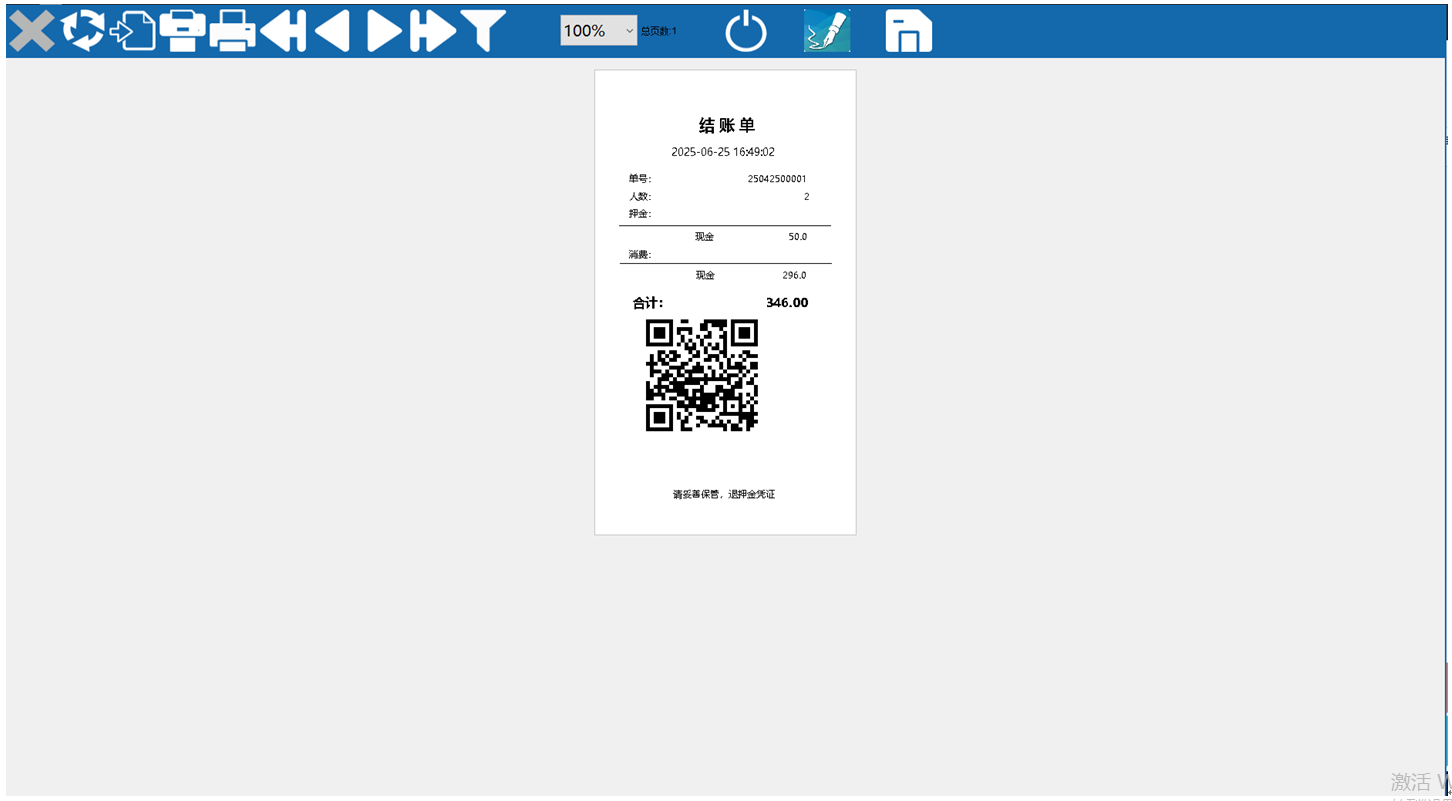Click the 人数 label
Image resolution: width=1452 pixels, height=801 pixels.
pyautogui.click(x=640, y=197)
